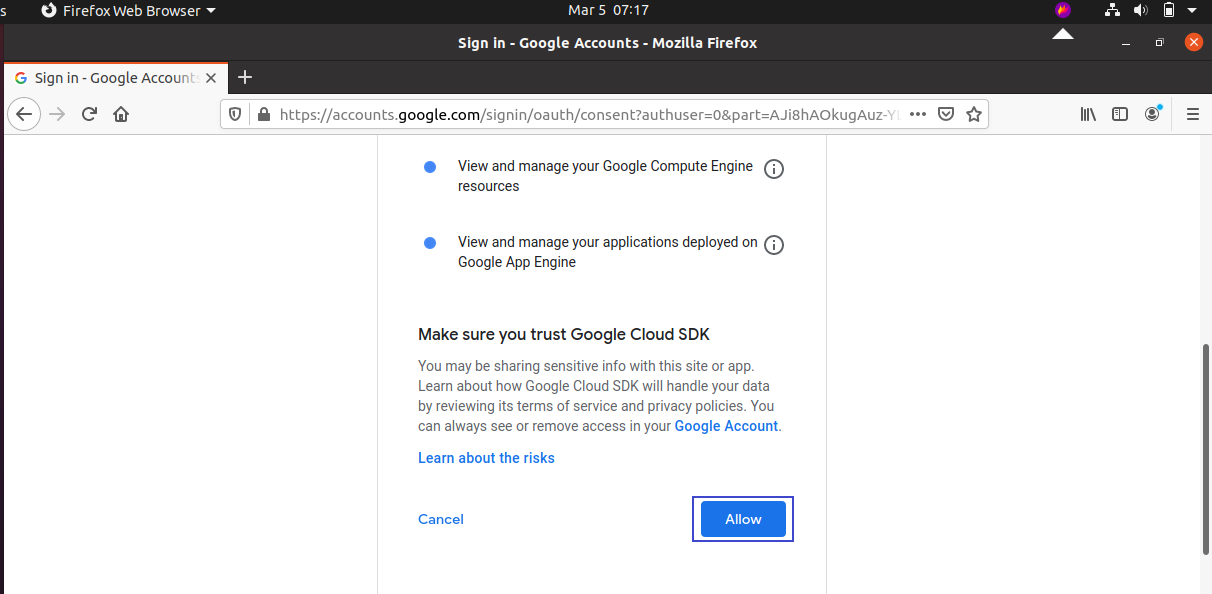Go to the Firefox home page
Screen dimensions: 1212x594
(x=121, y=114)
